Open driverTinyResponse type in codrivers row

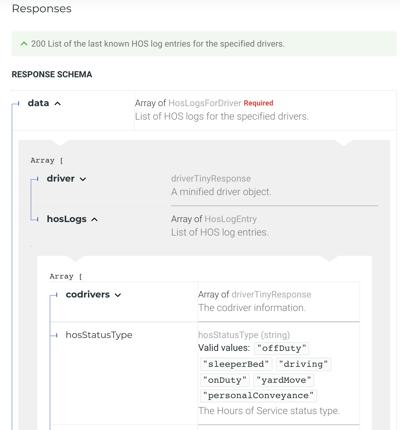tap(271, 295)
